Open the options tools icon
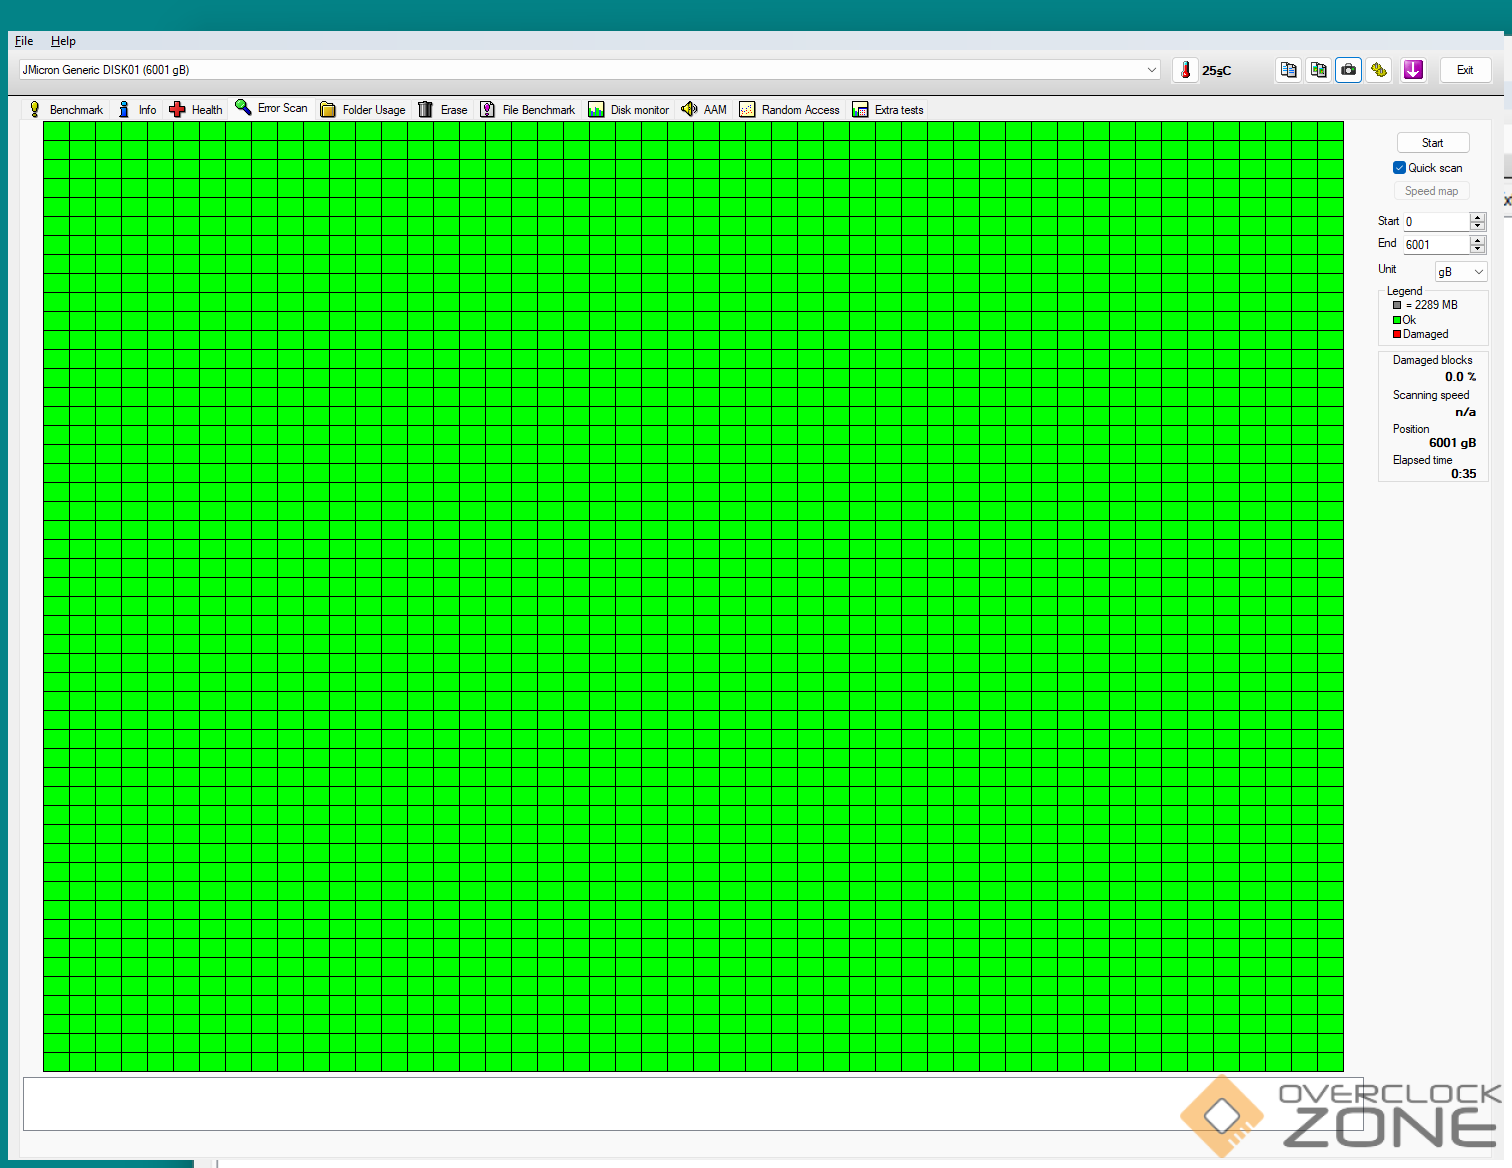This screenshot has height=1168, width=1512. pos(1379,70)
